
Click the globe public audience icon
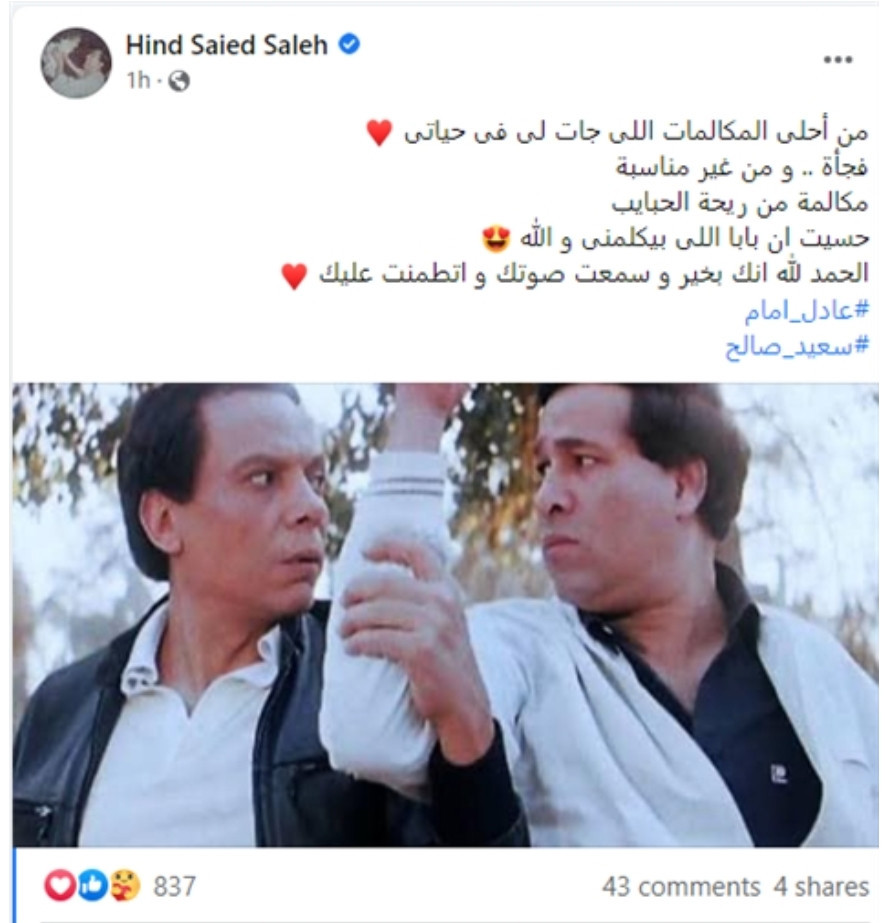pyautogui.click(x=179, y=81)
